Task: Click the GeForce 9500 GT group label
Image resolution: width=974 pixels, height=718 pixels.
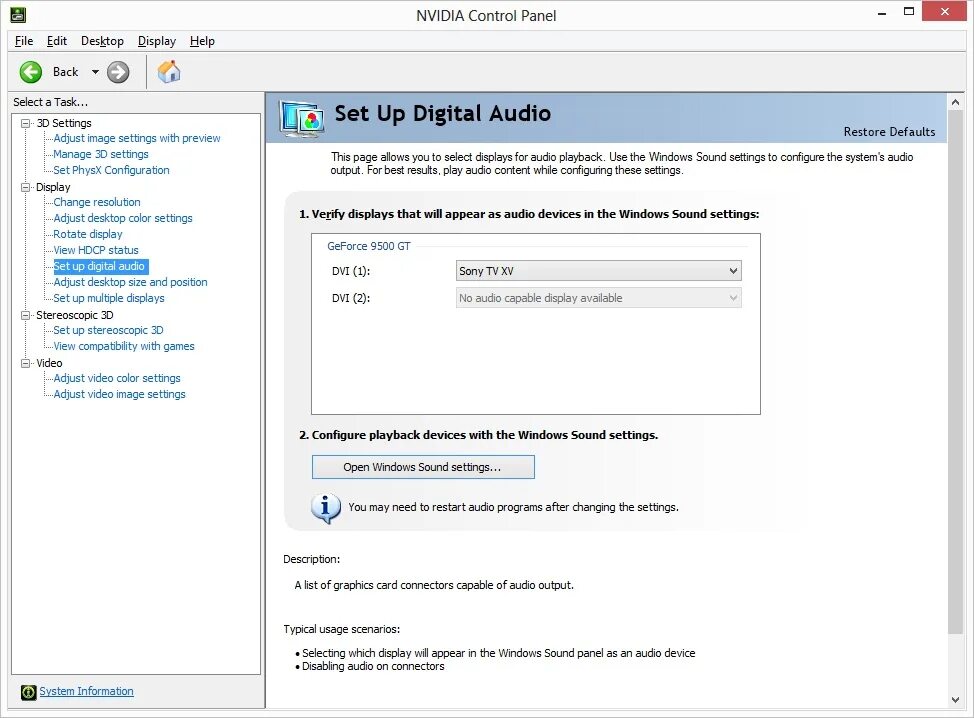Action: 368,247
